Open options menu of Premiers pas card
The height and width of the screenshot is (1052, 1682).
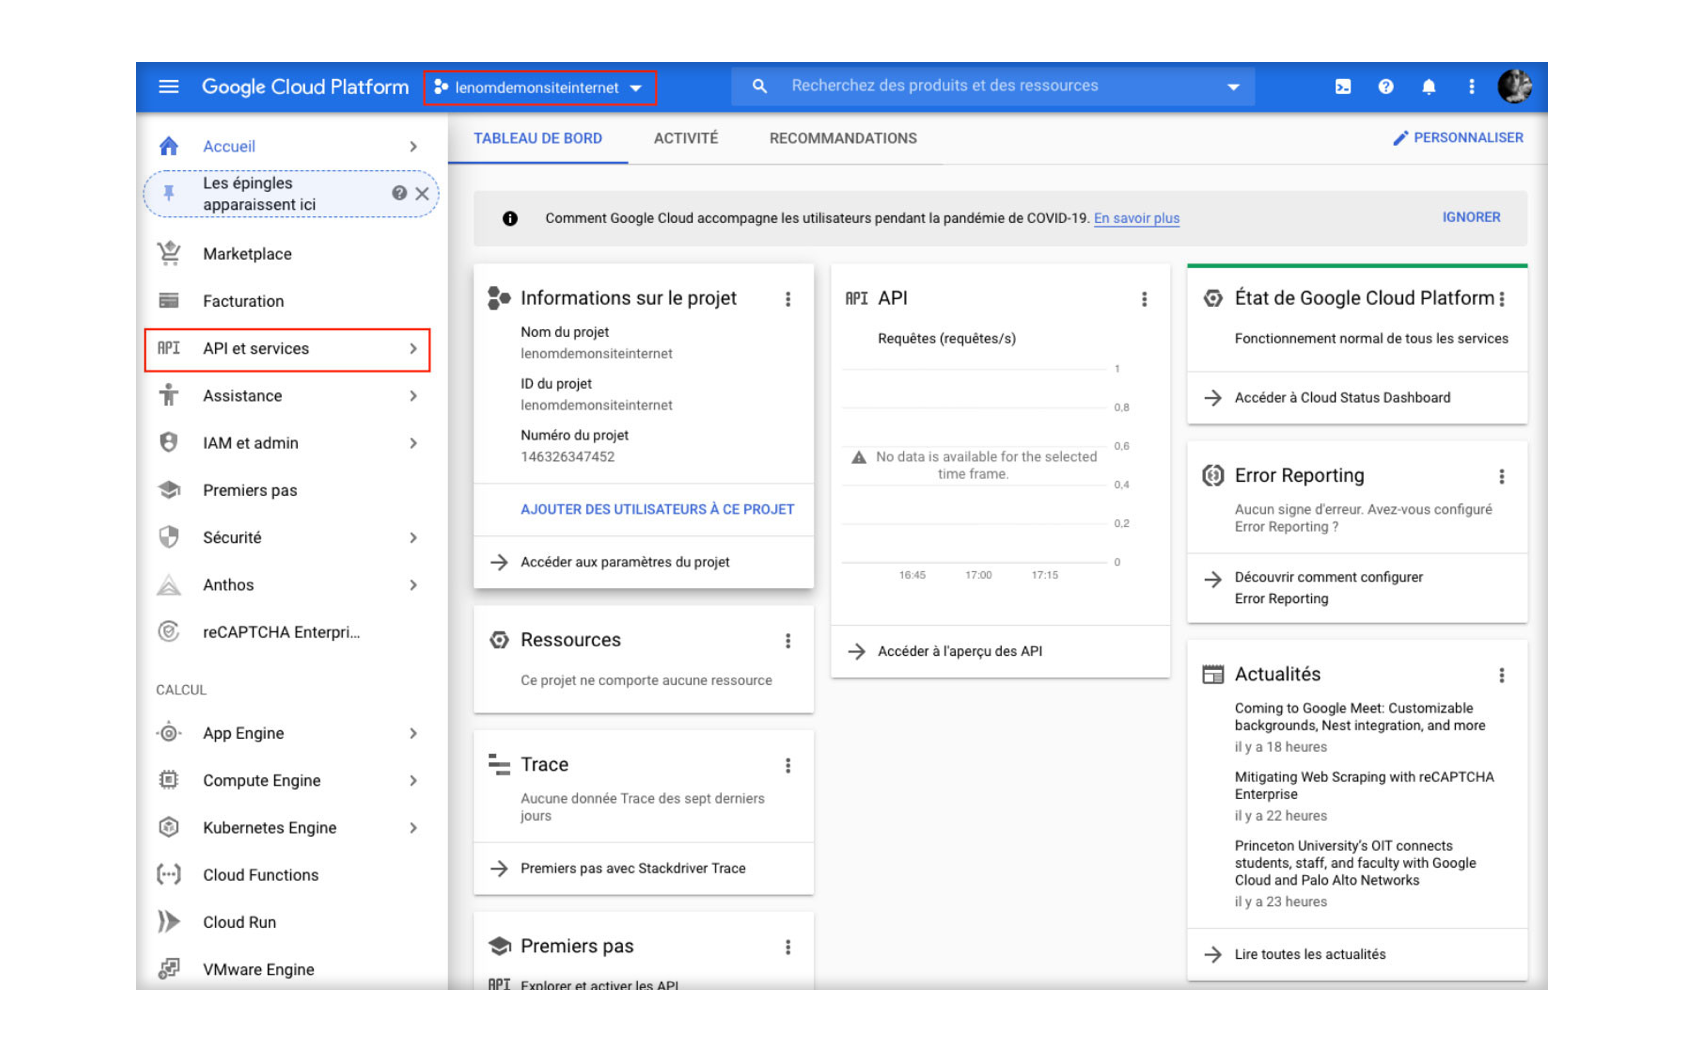(x=788, y=947)
